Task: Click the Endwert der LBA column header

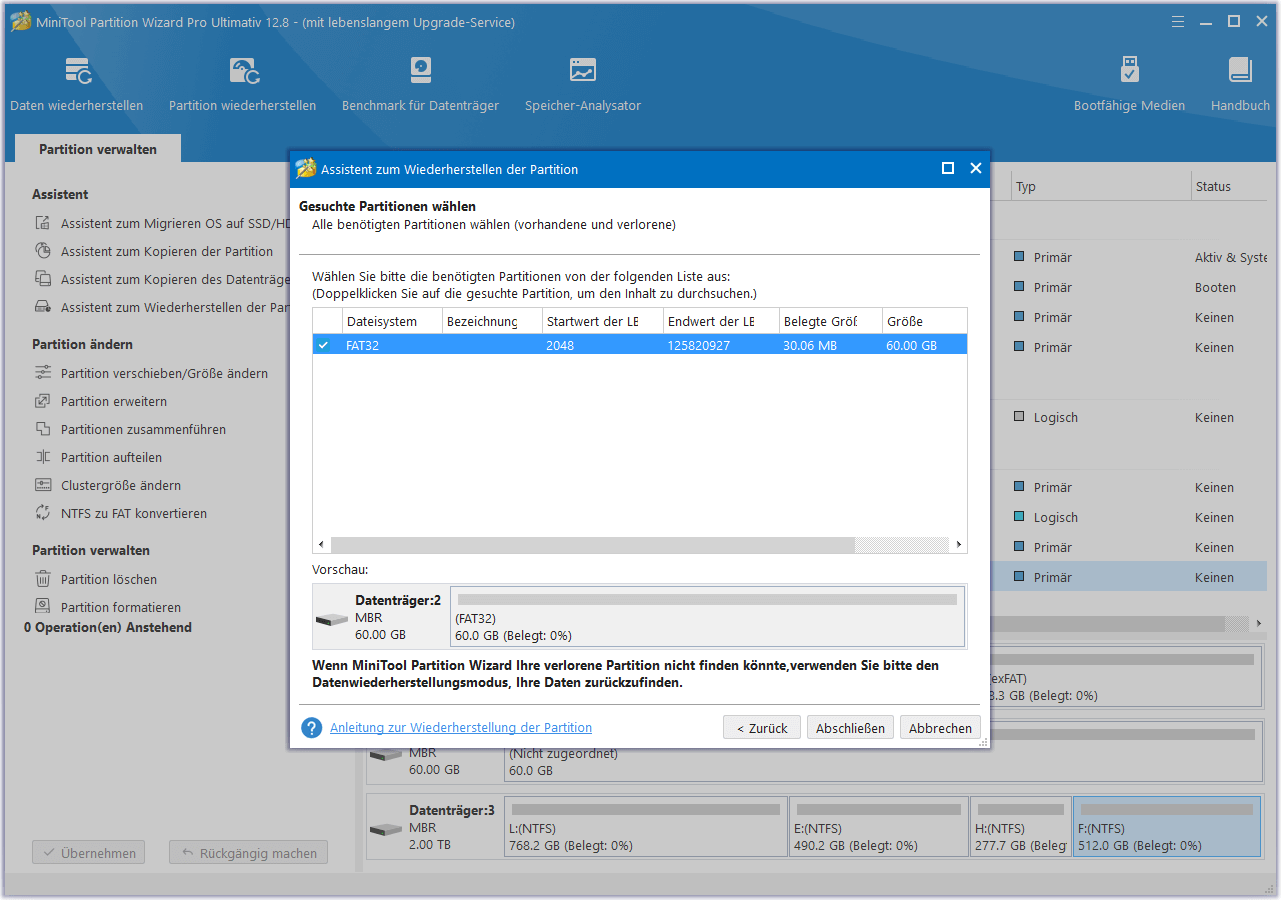Action: click(x=721, y=321)
